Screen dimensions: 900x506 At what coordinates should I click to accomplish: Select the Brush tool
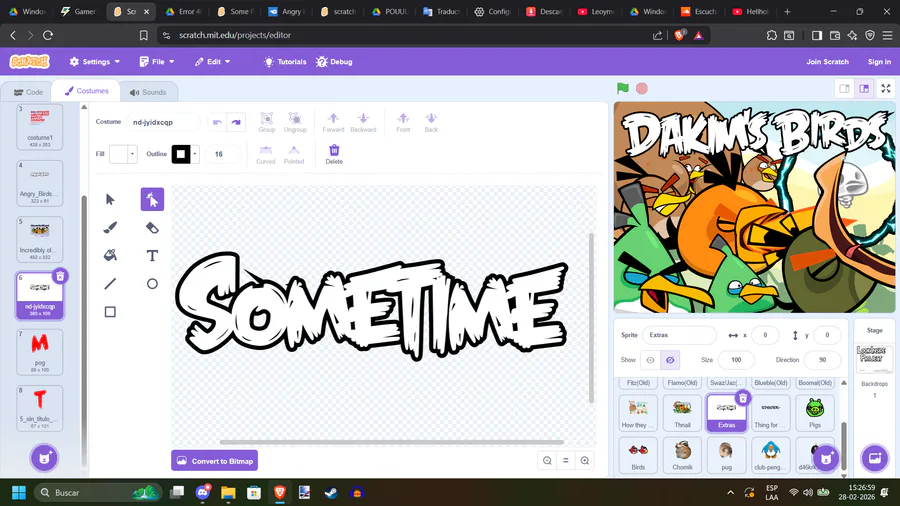coord(110,228)
